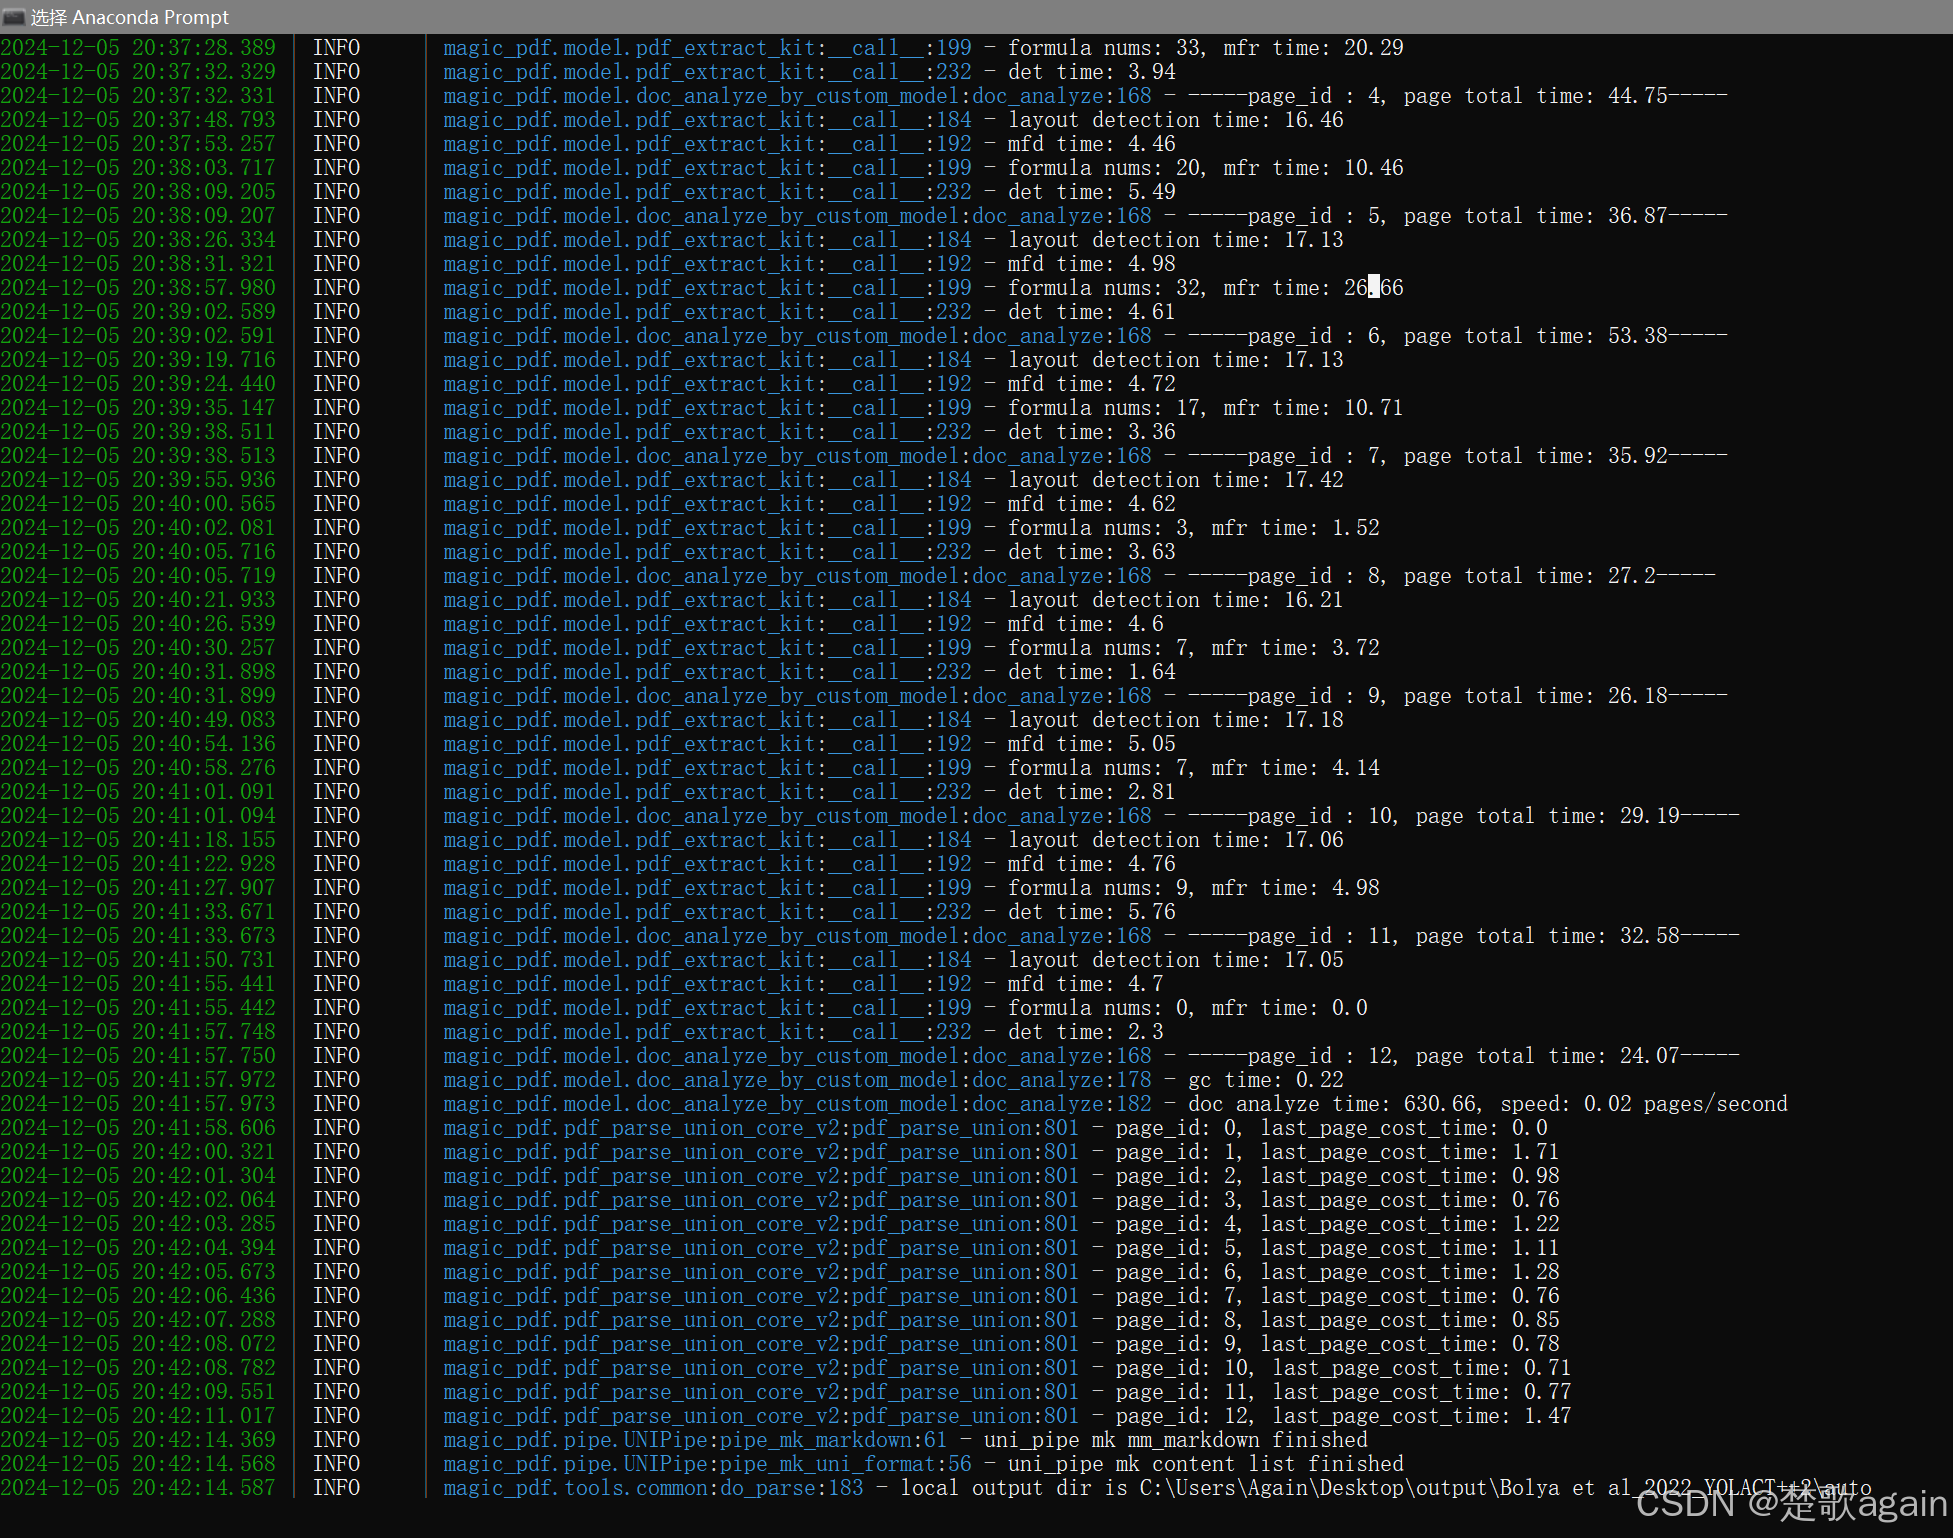Click the '选择 Anaconda Prompt' title text
This screenshot has height=1538, width=1953.
click(130, 17)
